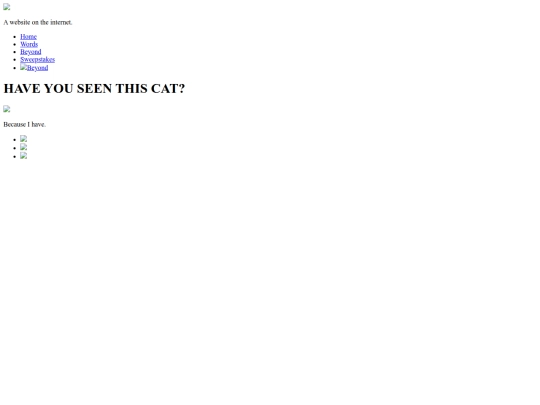The image size is (540, 405).
Task: Click the bullet beside the Sweepstakes link
Action: click(x=15, y=60)
